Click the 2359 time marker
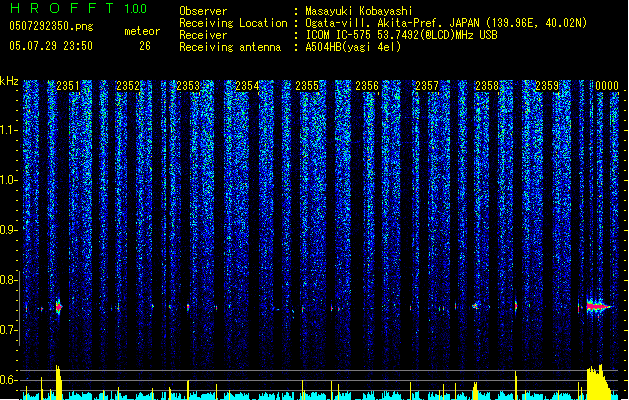The image size is (629, 400). (547, 86)
